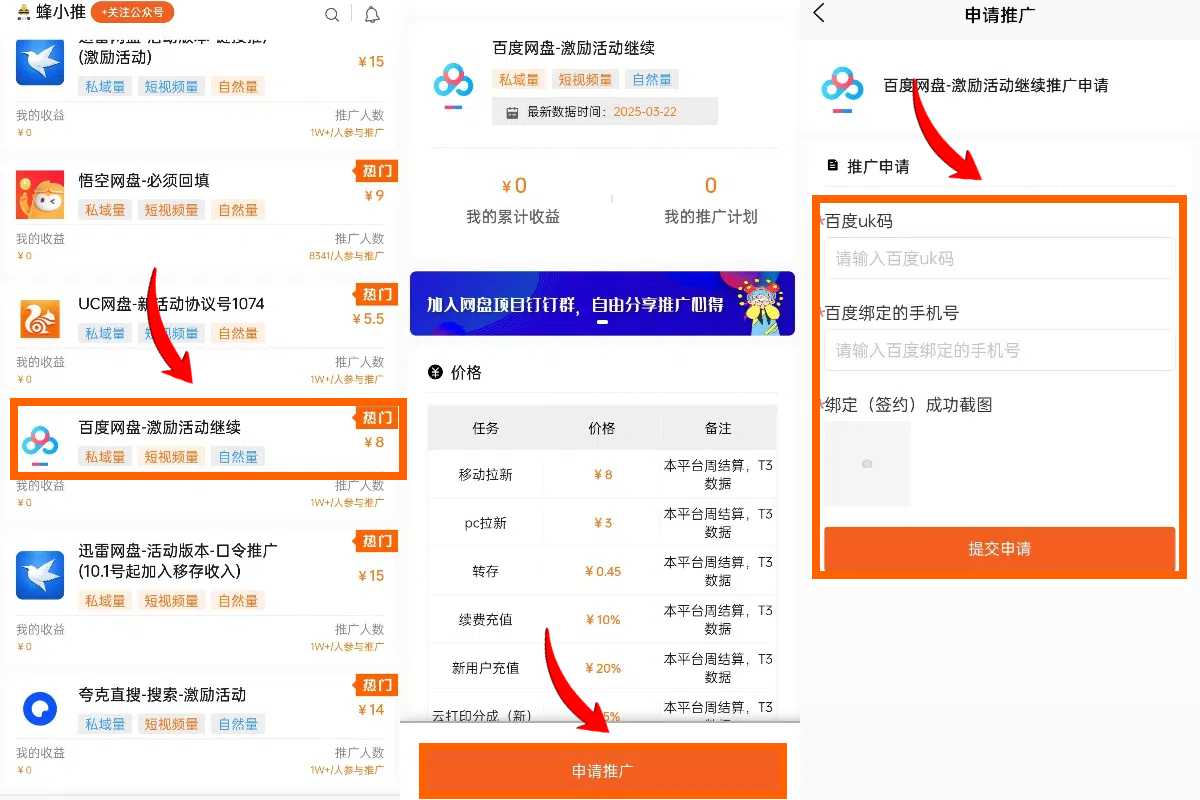Go back using the arrow on 申请推广 page

click(x=819, y=13)
